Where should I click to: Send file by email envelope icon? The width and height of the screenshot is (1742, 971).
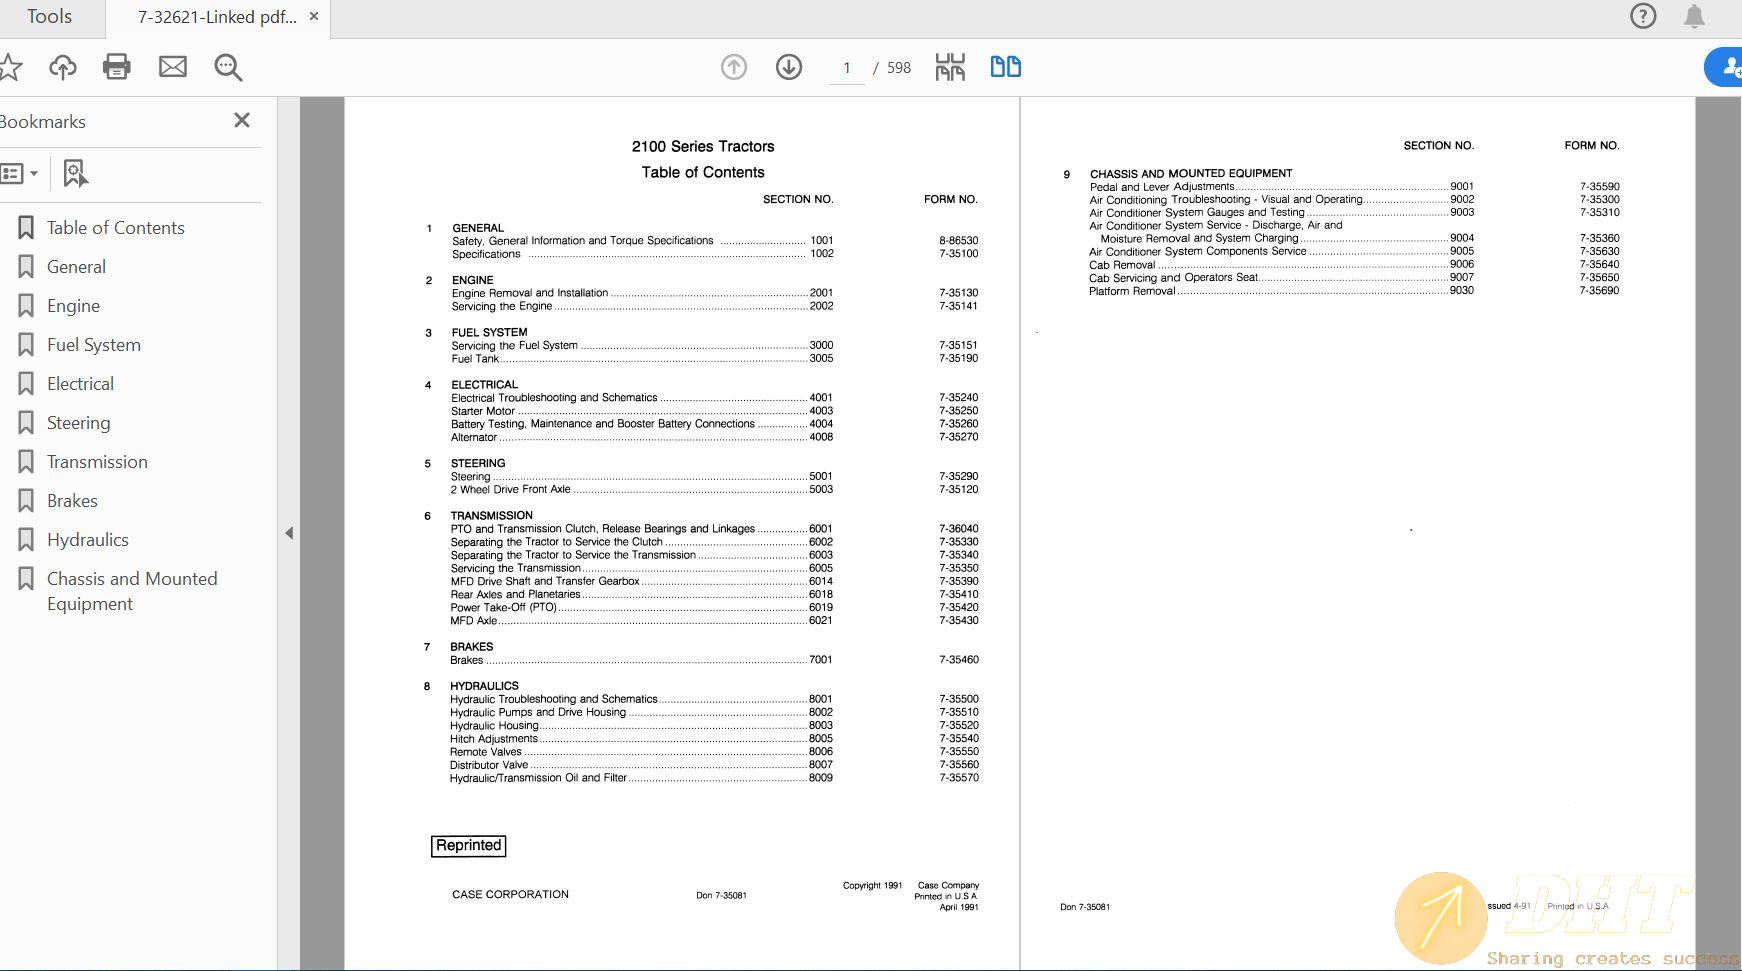tap(173, 67)
